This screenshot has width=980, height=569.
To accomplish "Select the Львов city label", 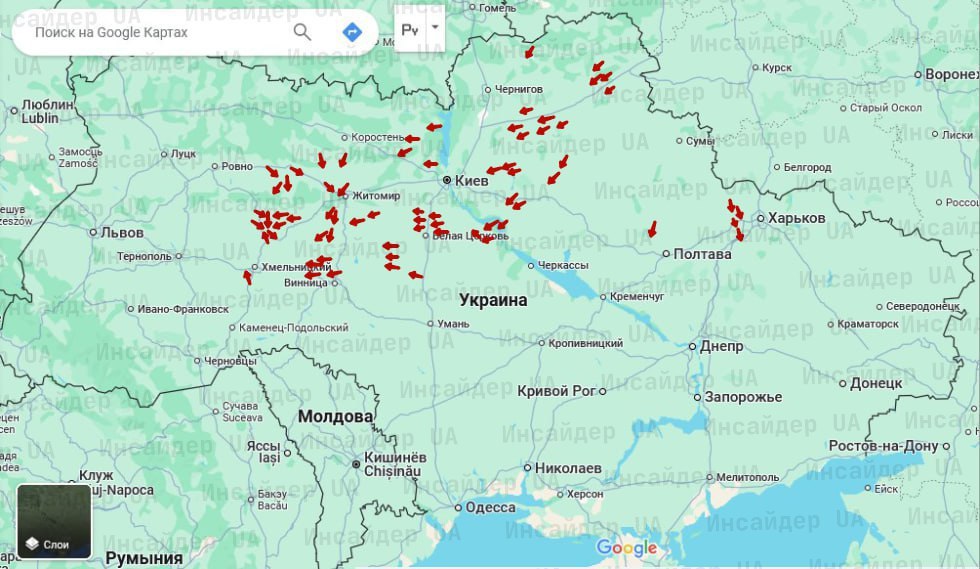I will pyautogui.click(x=122, y=232).
